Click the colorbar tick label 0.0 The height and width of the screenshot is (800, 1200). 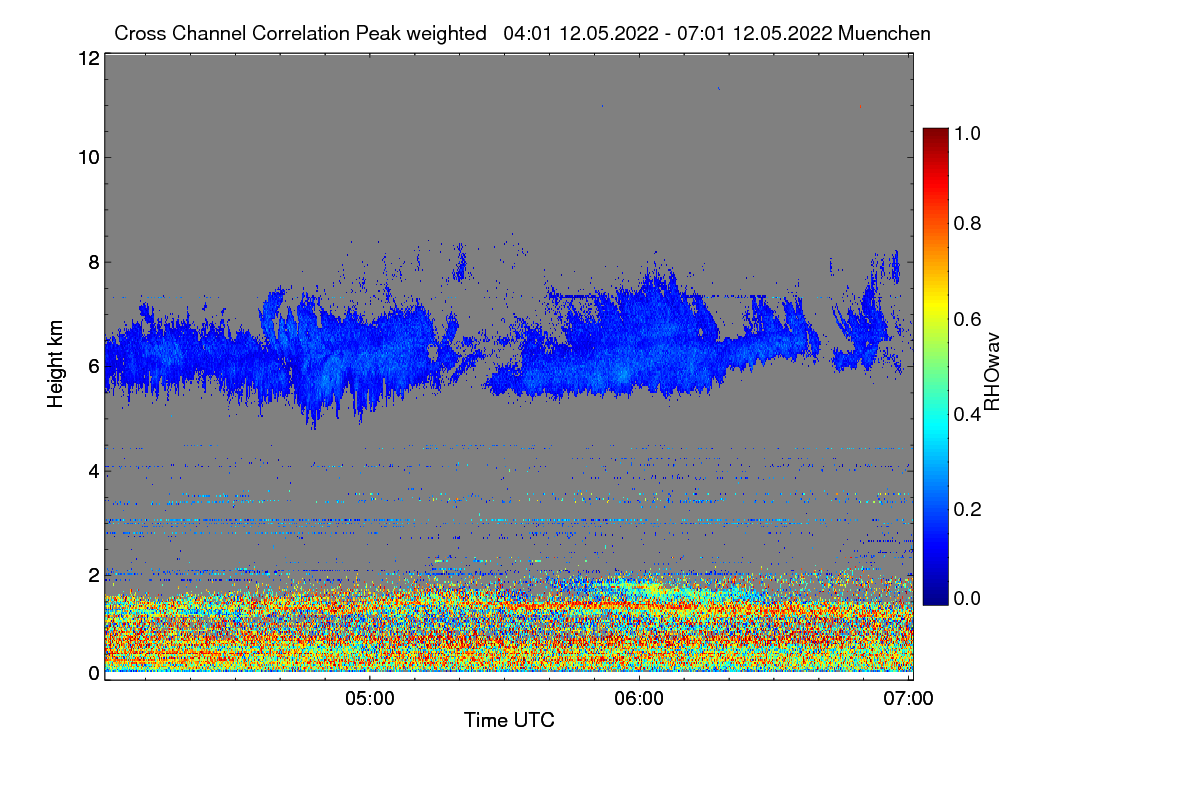pos(968,598)
